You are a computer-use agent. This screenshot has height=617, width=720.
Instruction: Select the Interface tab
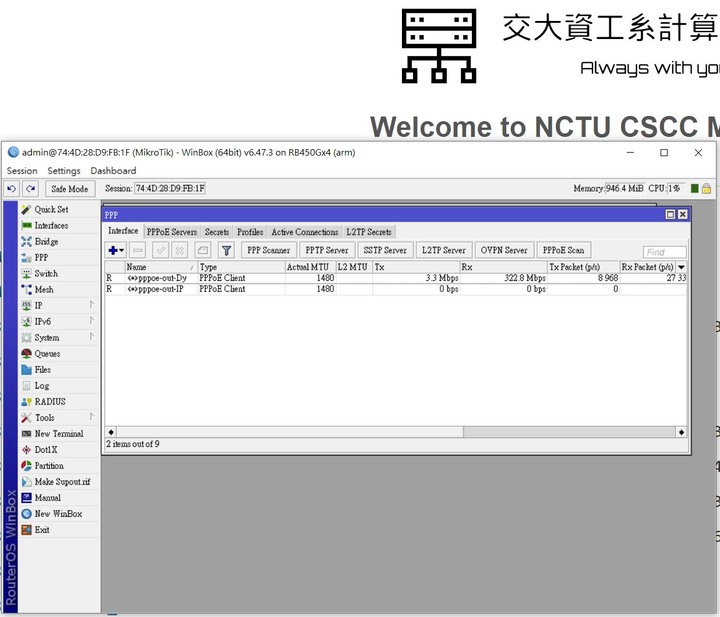coord(123,231)
